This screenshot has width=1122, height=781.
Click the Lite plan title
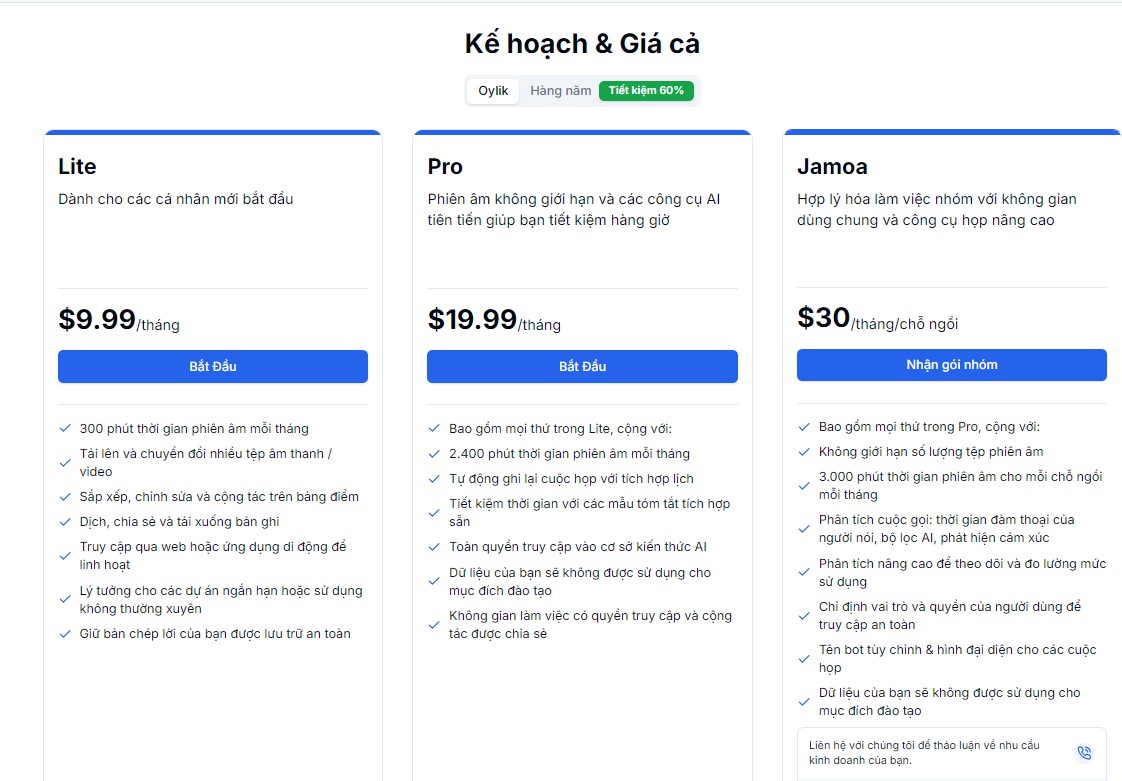[77, 166]
